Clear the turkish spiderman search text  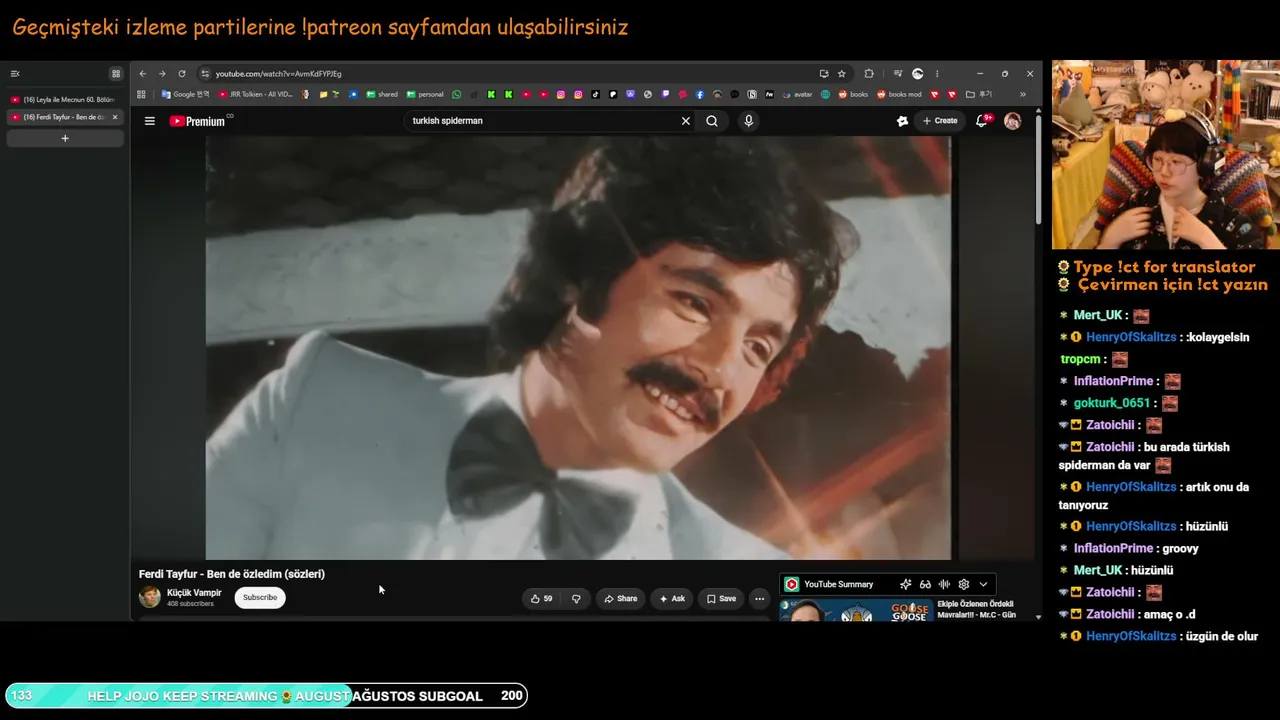[686, 121]
